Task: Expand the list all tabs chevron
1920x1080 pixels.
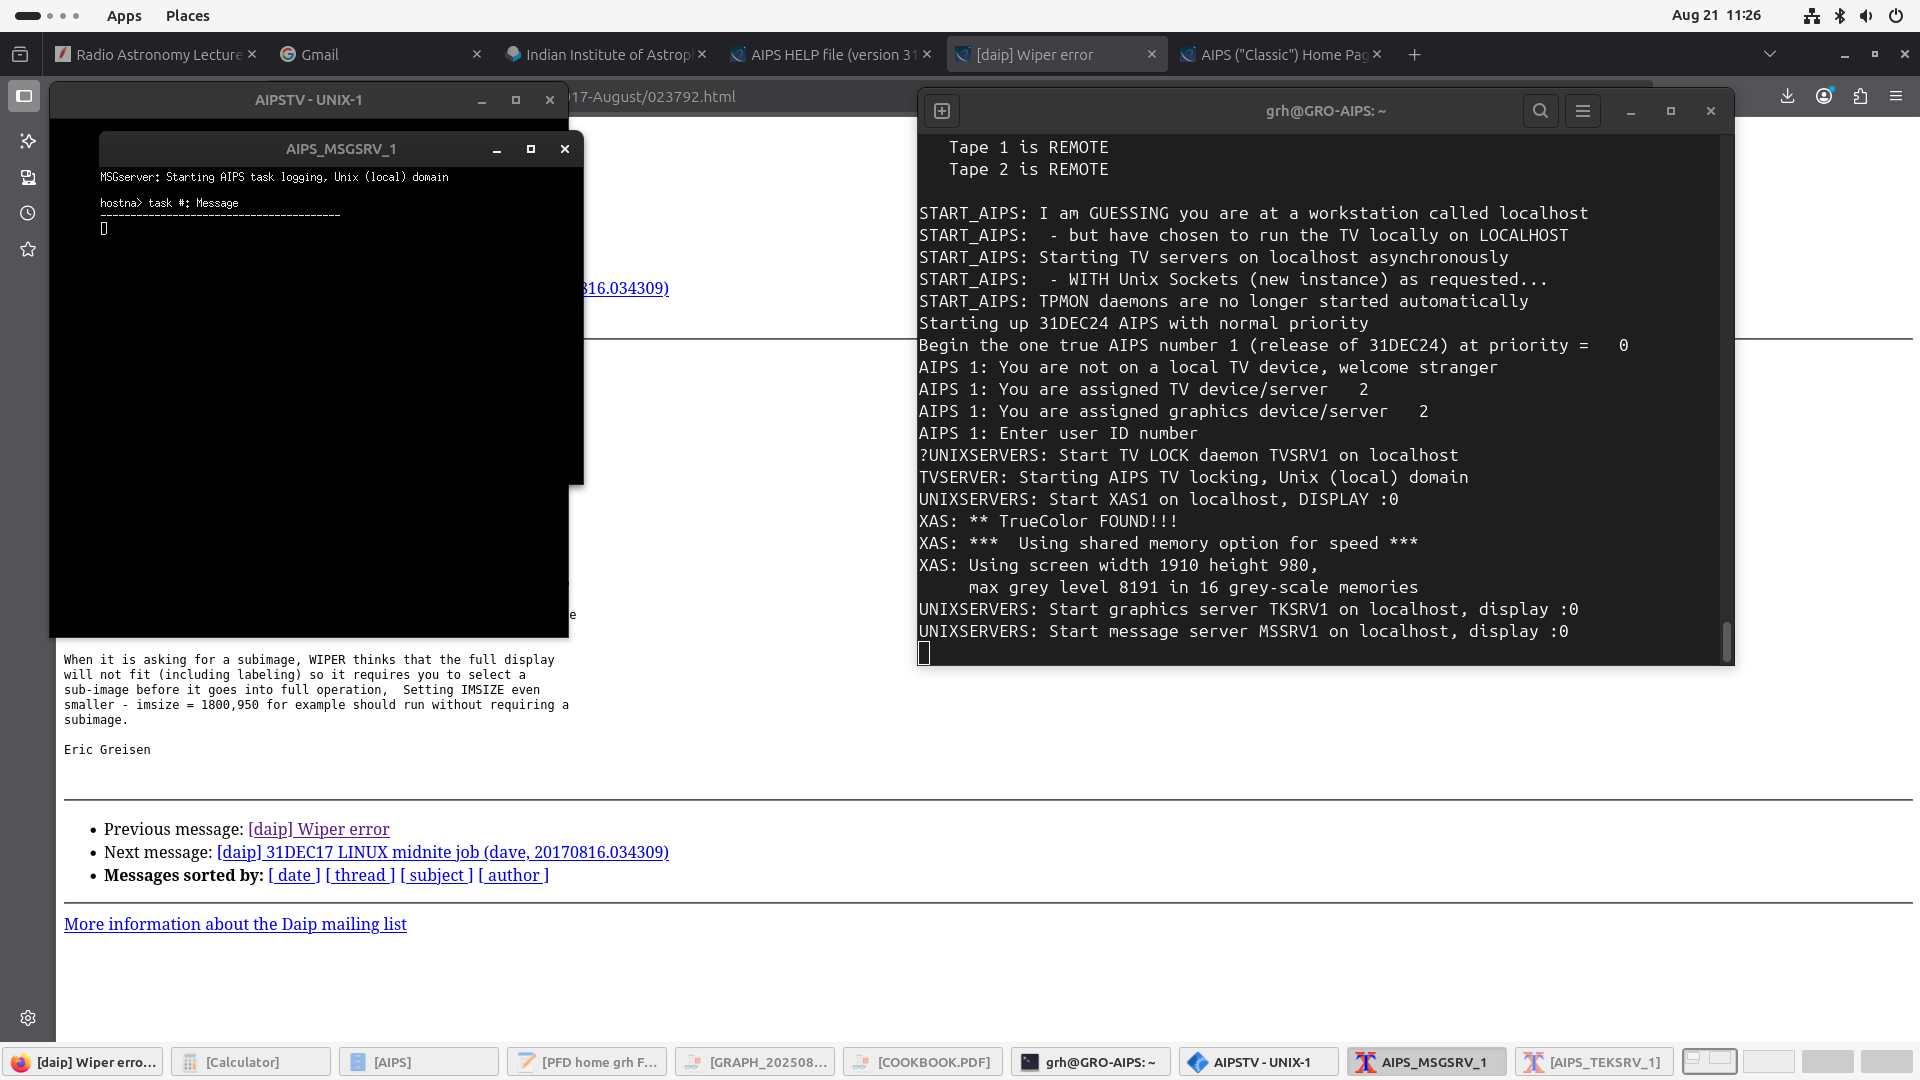Action: click(x=1769, y=54)
